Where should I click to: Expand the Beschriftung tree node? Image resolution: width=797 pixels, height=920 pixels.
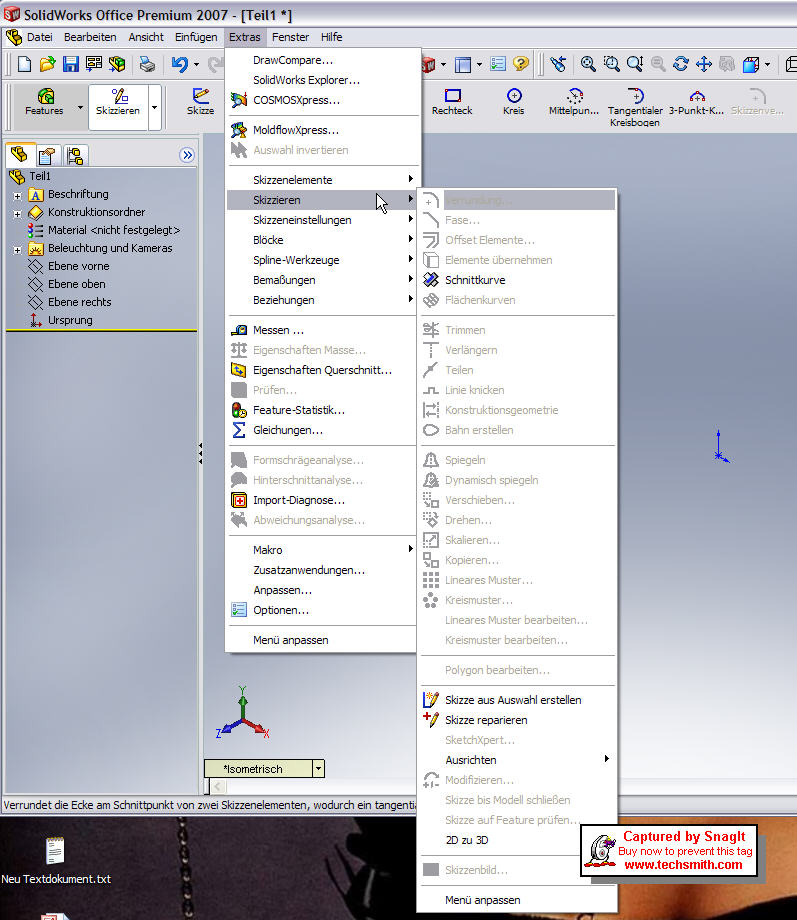(x=17, y=196)
